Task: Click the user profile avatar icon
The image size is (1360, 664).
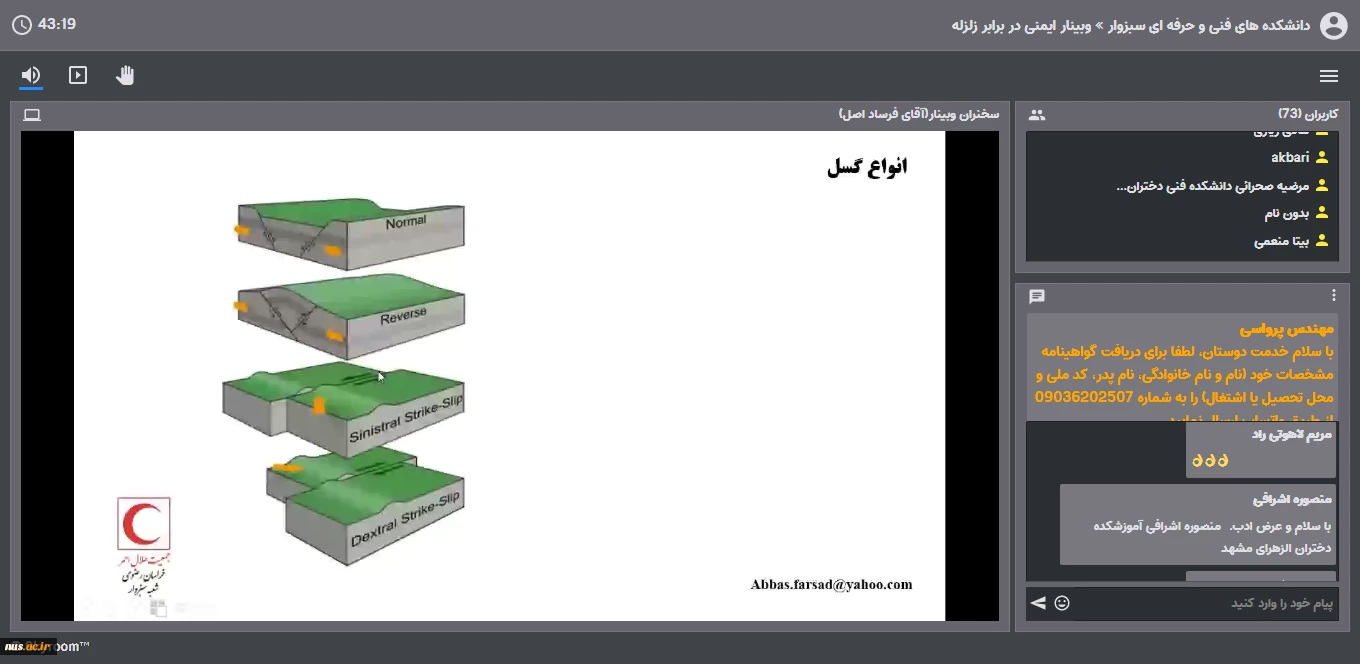Action: [x=1334, y=25]
